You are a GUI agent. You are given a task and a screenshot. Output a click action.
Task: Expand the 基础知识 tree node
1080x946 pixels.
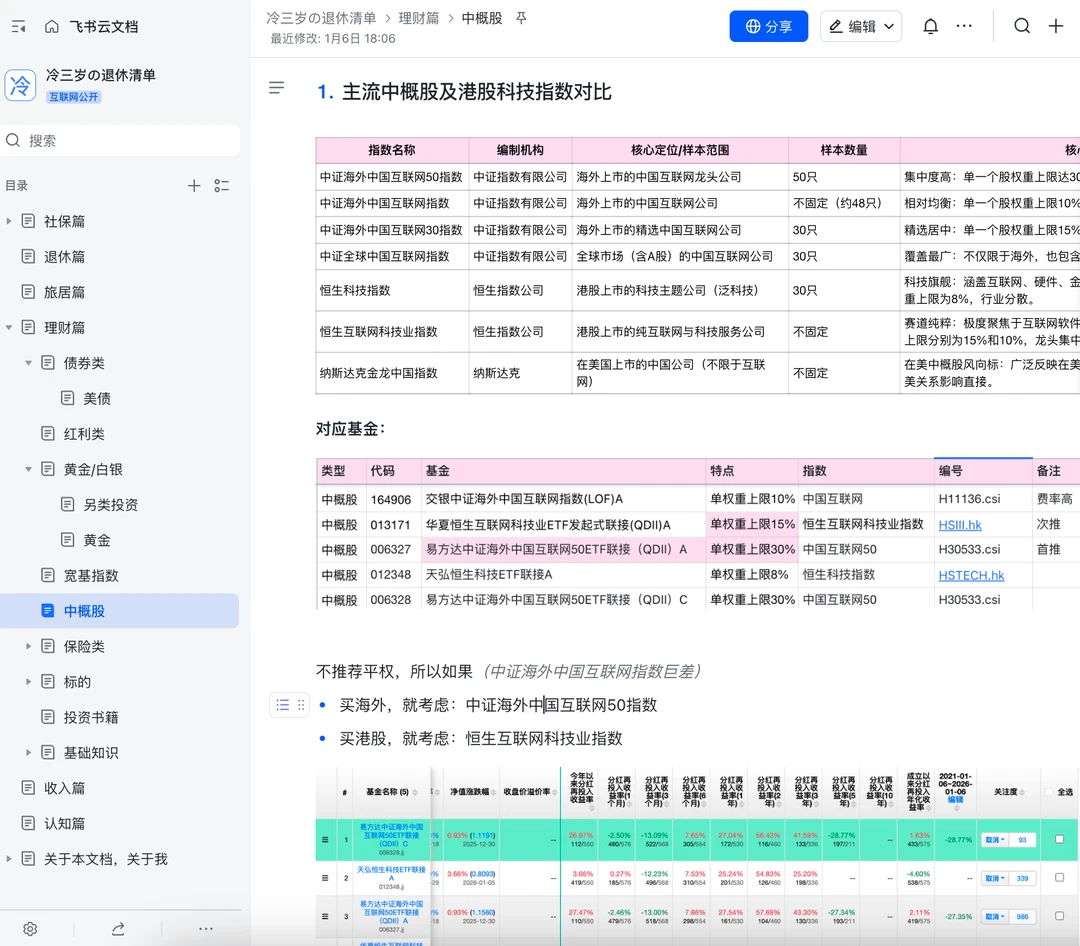pos(28,752)
